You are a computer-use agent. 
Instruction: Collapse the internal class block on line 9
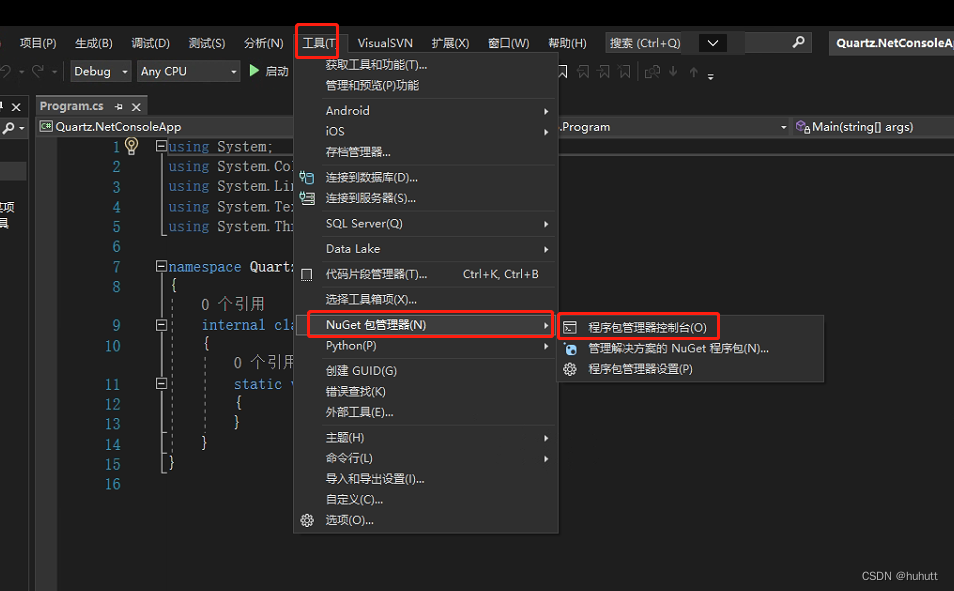(161, 324)
